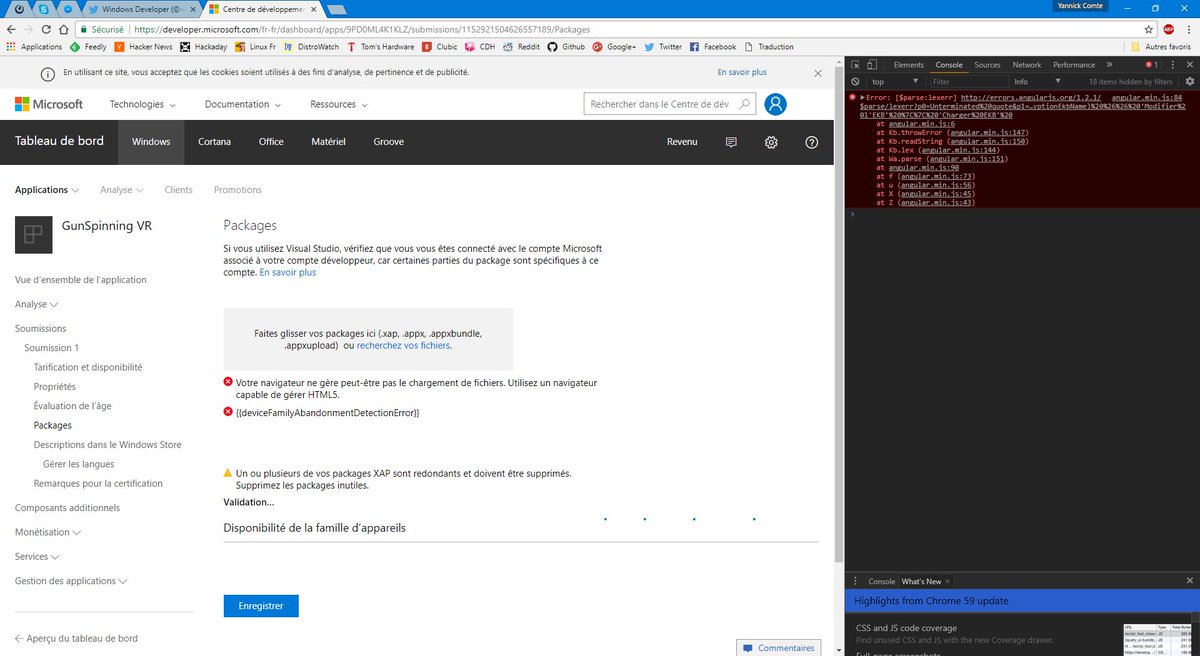Toggle the DevTools device toolbar icon
This screenshot has width=1200, height=656.
tap(874, 65)
